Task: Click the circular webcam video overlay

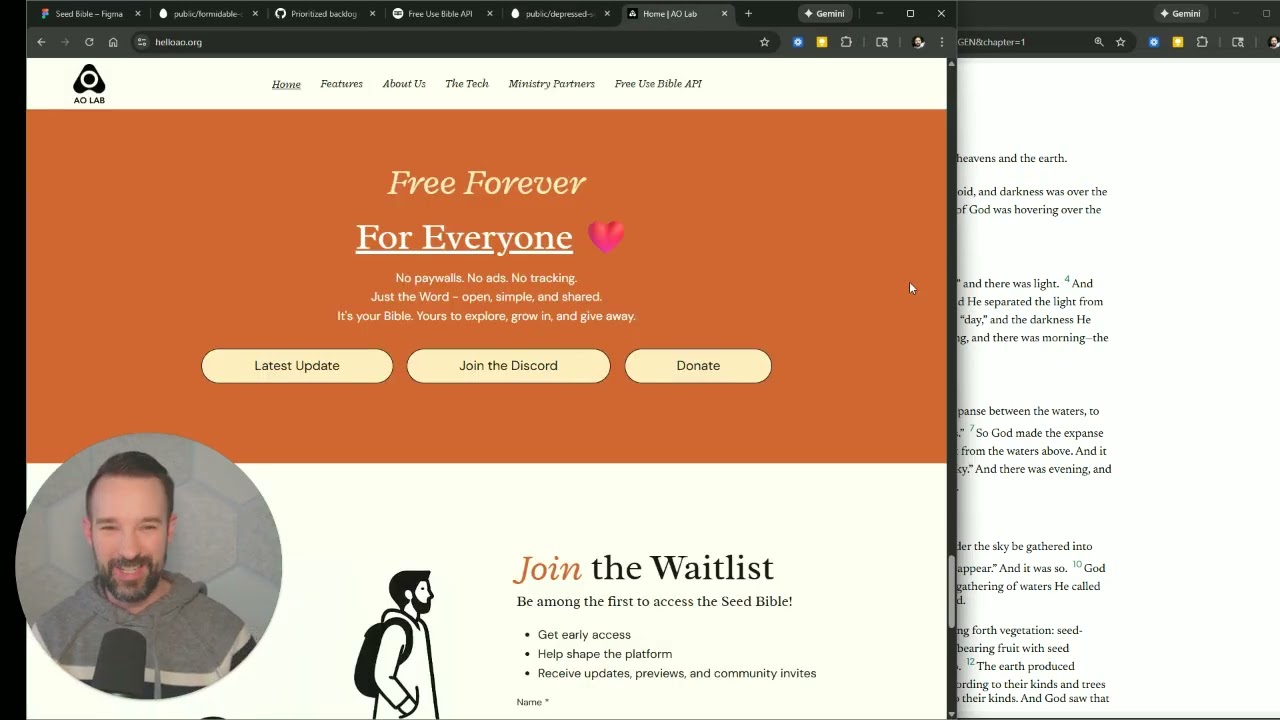Action: coord(149,566)
